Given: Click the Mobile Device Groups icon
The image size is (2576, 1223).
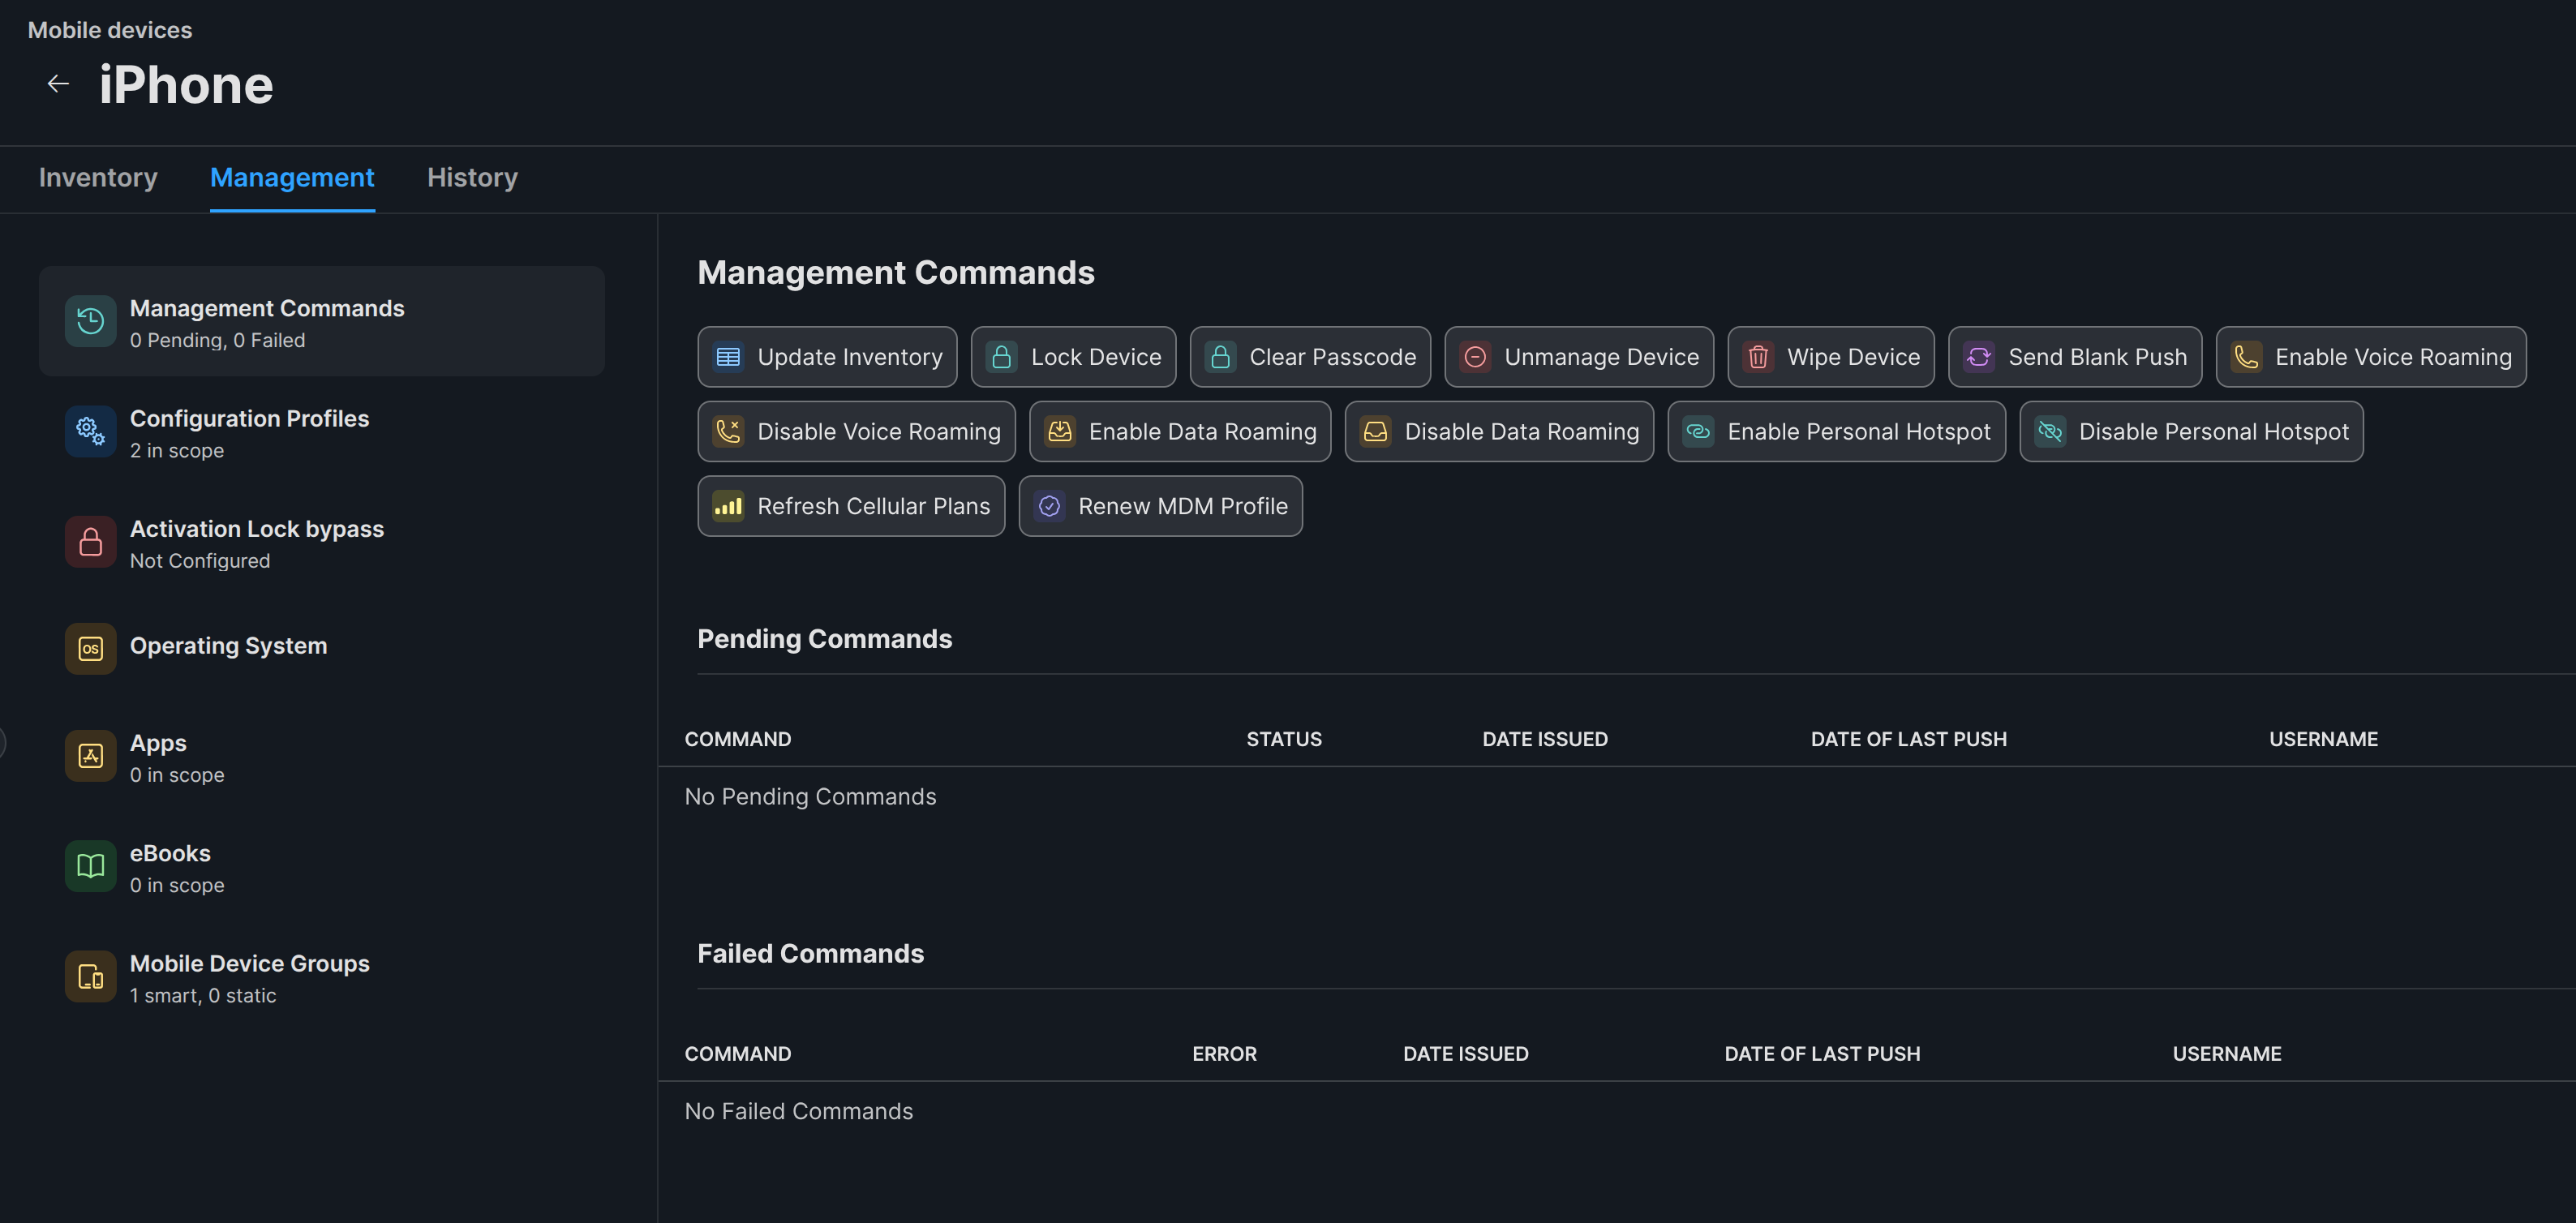Looking at the screenshot, I should click(x=91, y=977).
